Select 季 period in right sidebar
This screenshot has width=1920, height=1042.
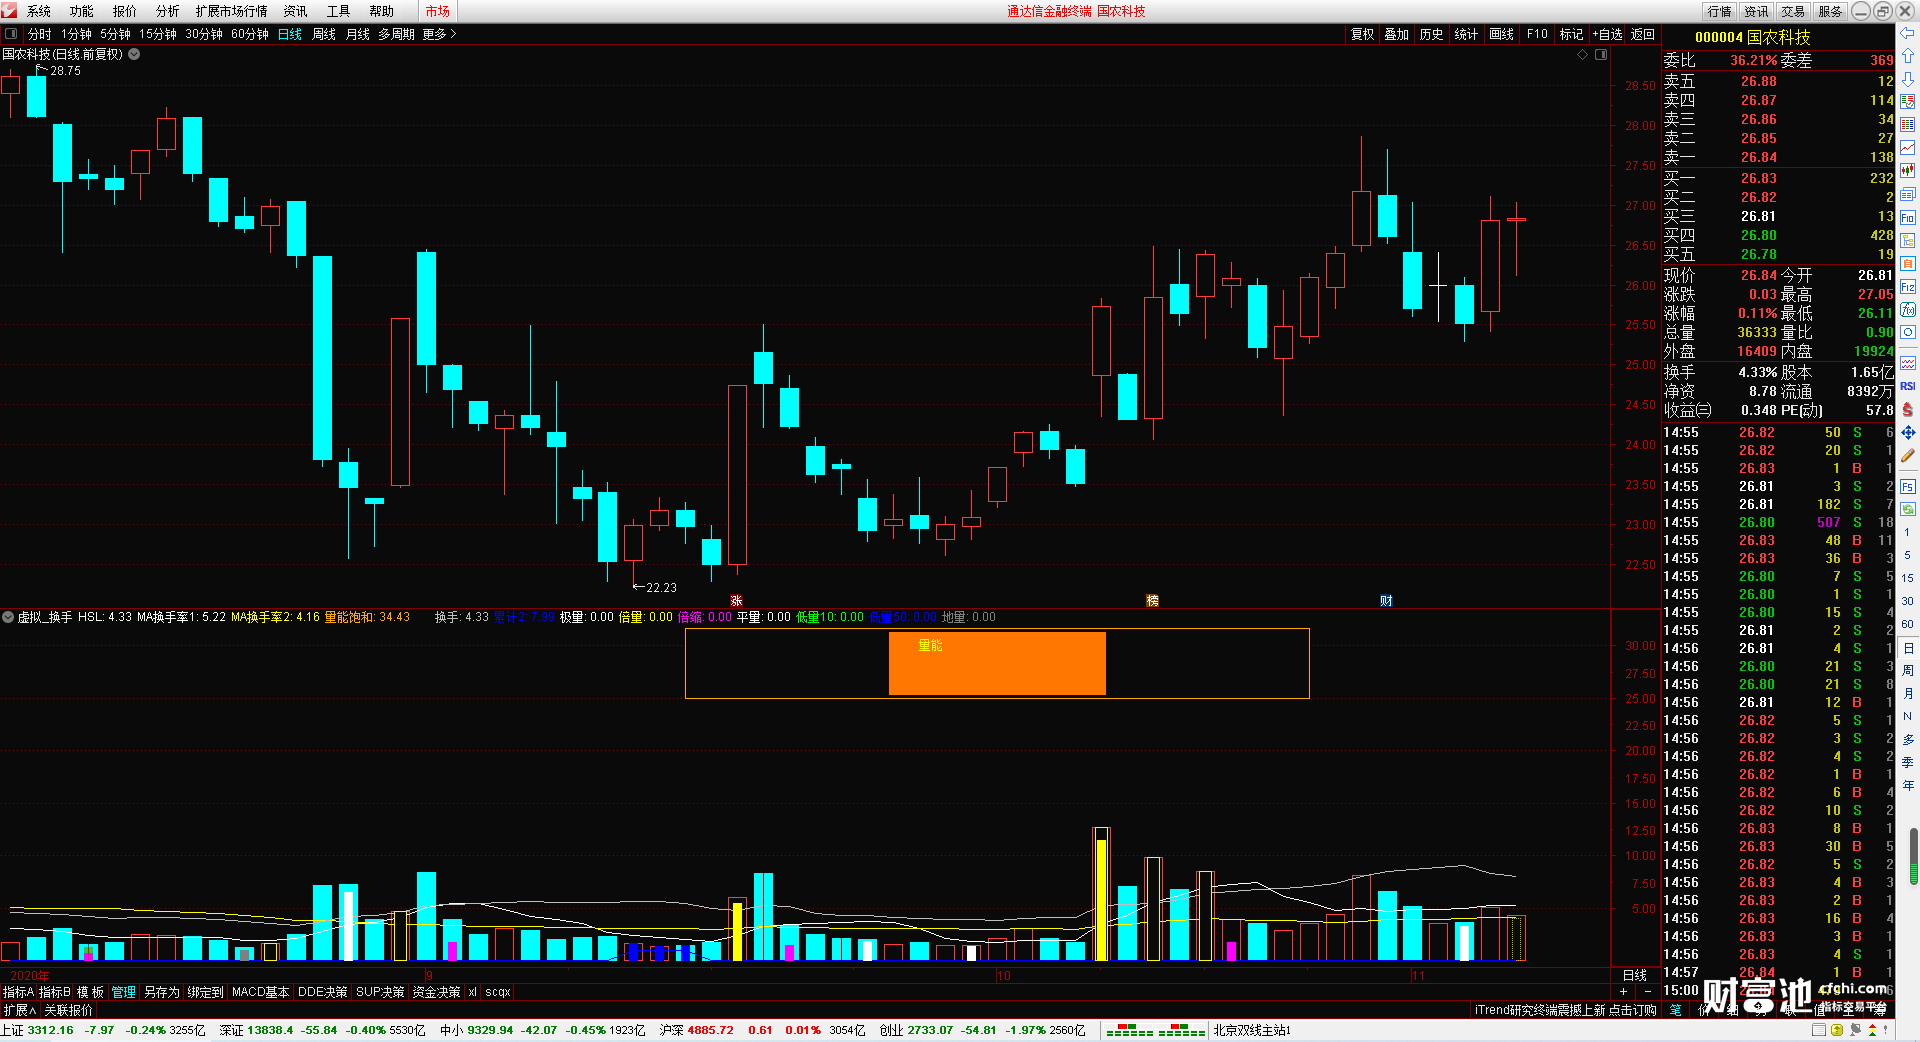(1907, 763)
